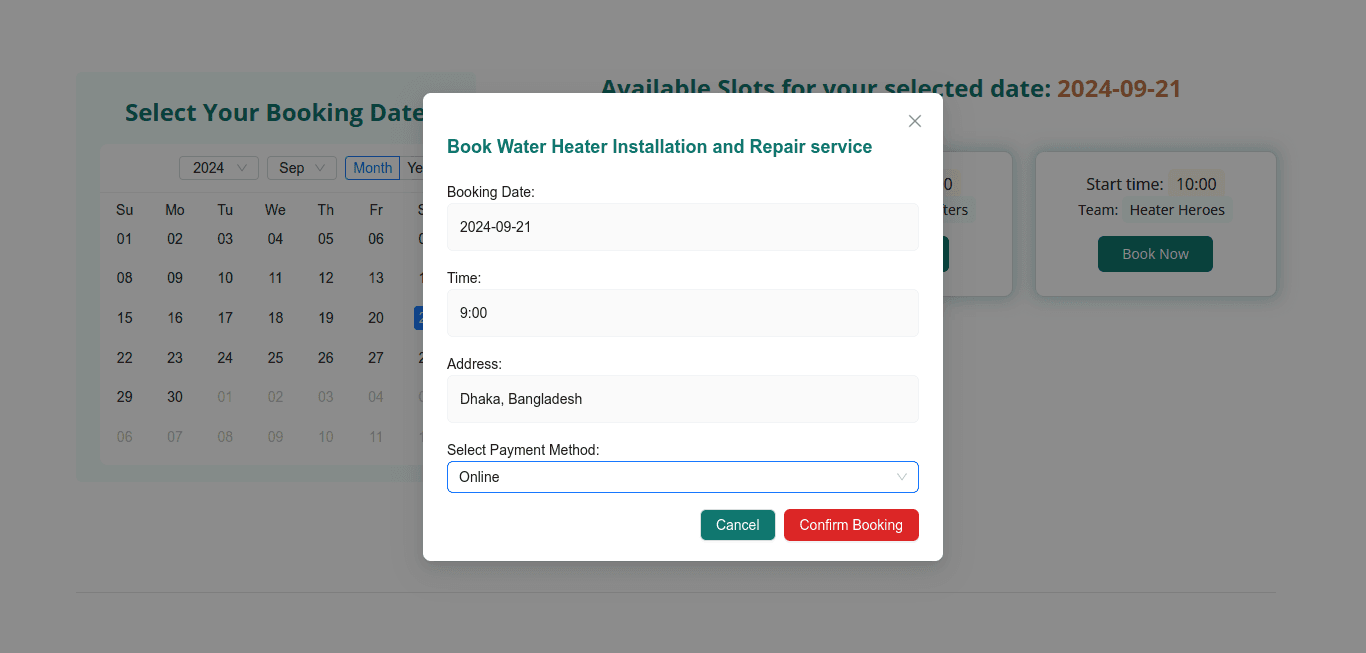Select the Month view radio button

[372, 168]
